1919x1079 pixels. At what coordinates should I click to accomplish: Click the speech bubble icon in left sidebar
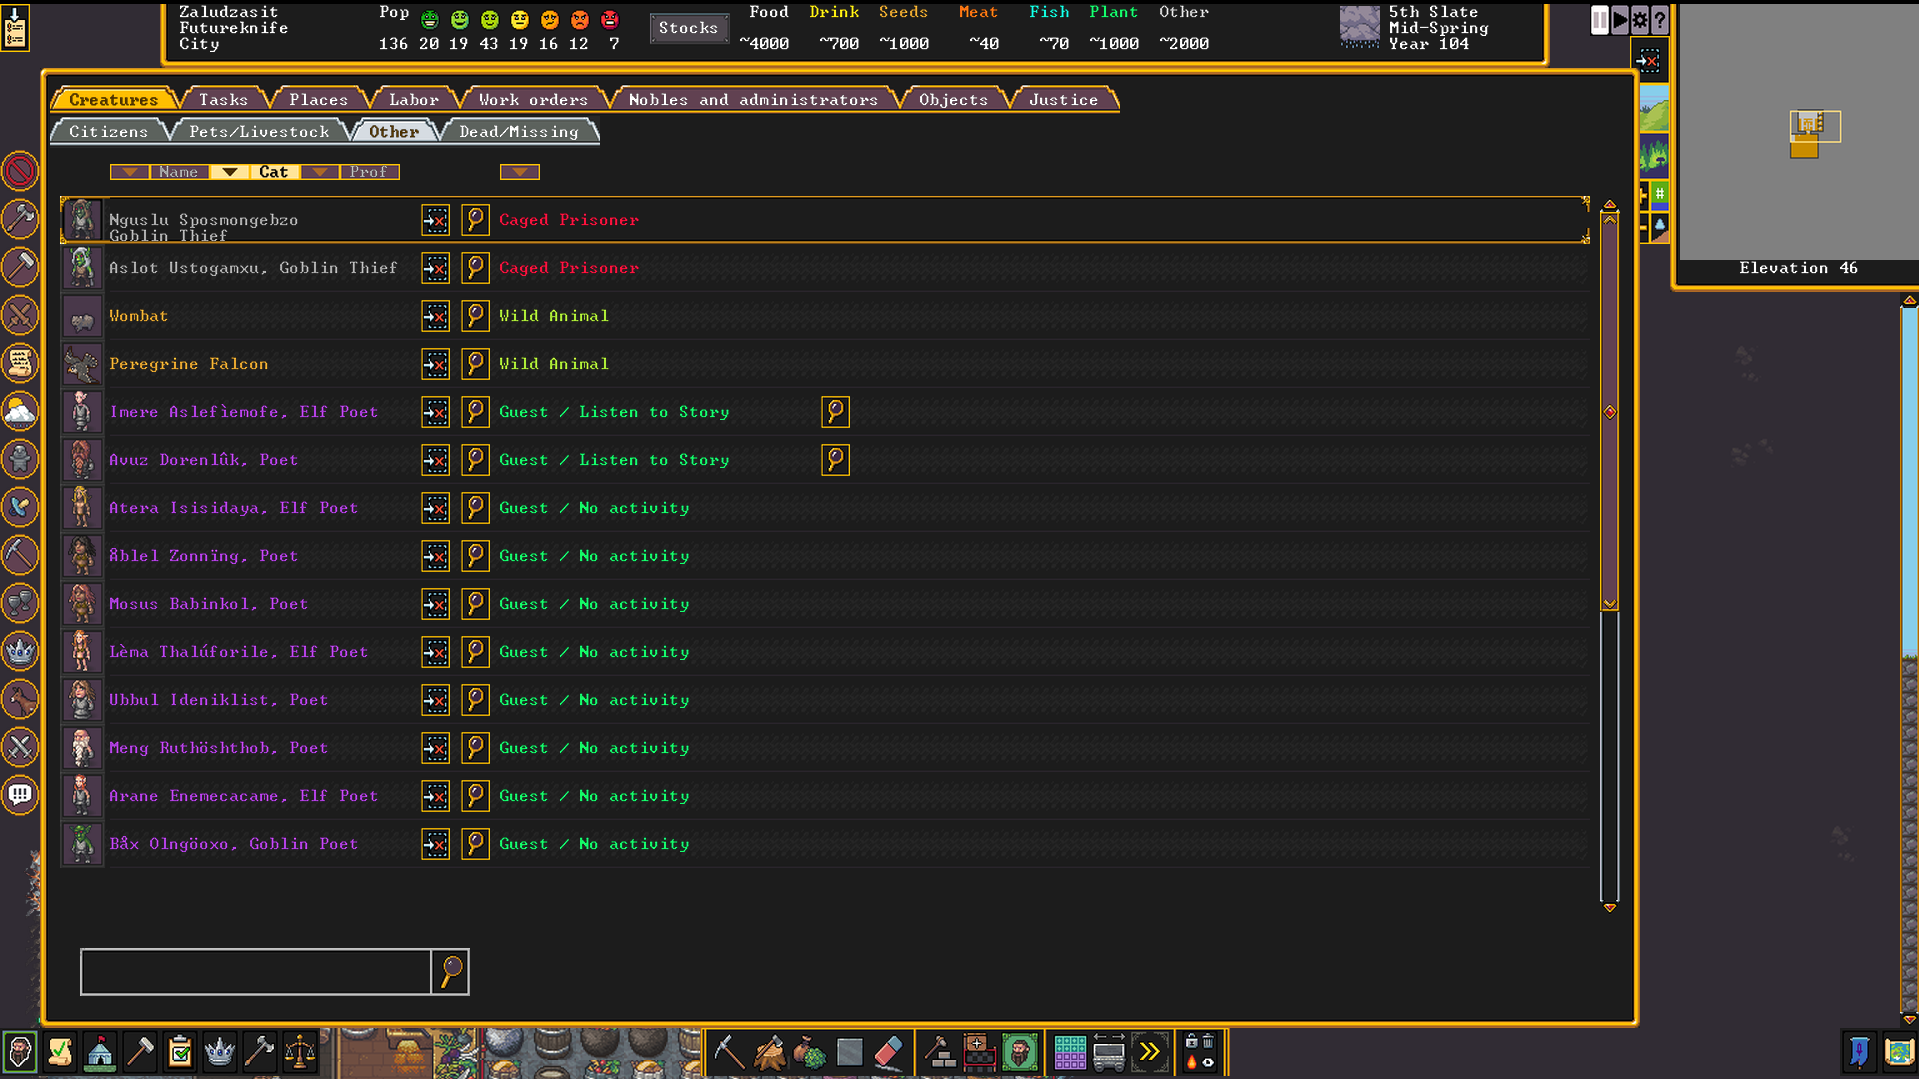[x=20, y=796]
